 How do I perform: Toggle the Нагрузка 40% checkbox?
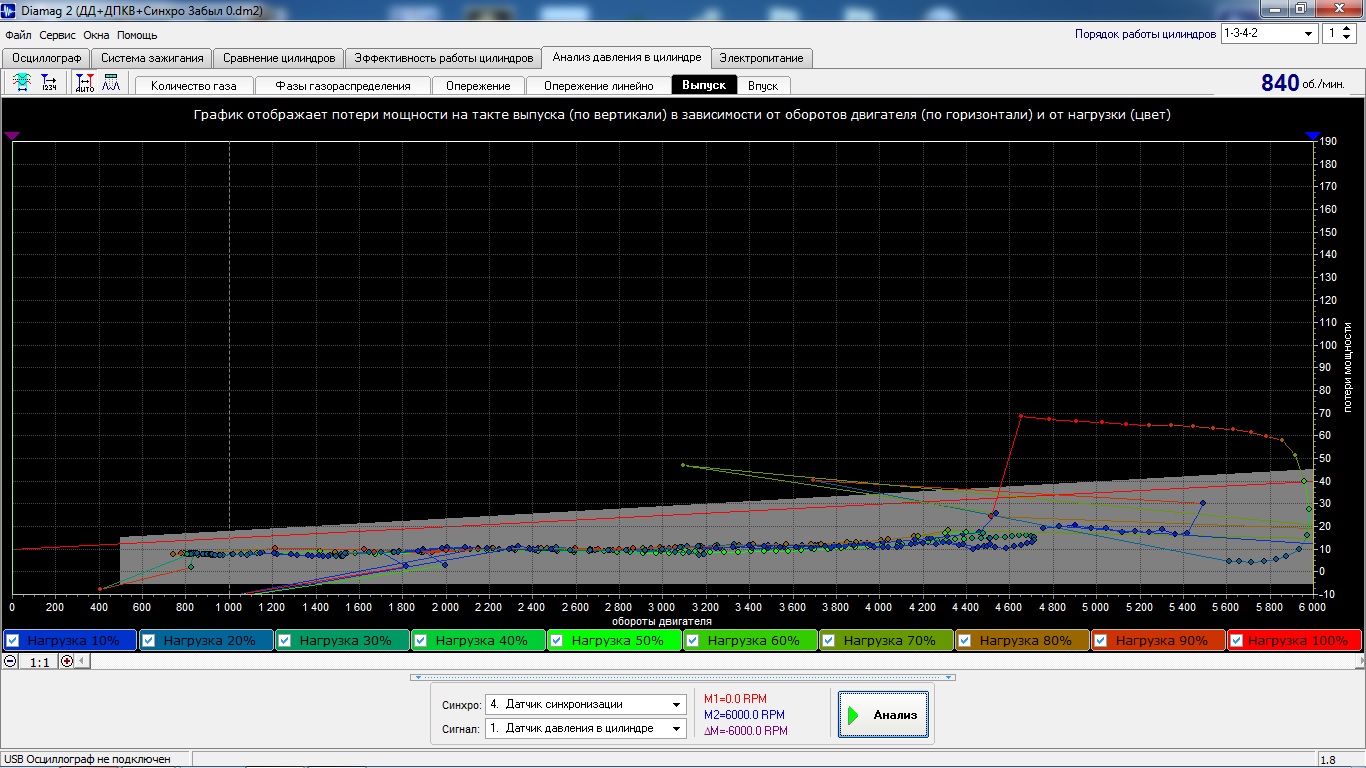click(x=421, y=640)
